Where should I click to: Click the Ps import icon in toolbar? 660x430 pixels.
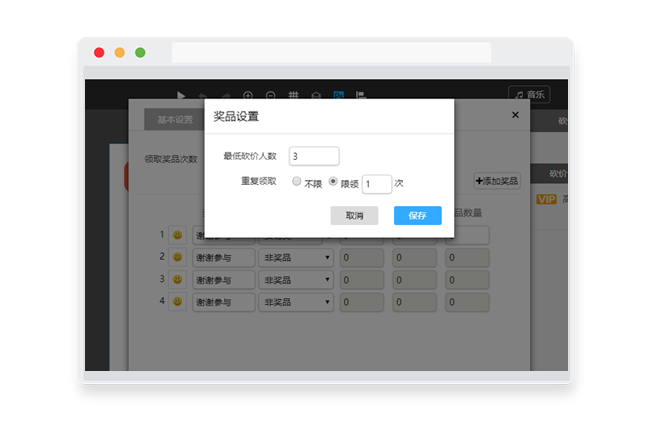pyautogui.click(x=339, y=96)
